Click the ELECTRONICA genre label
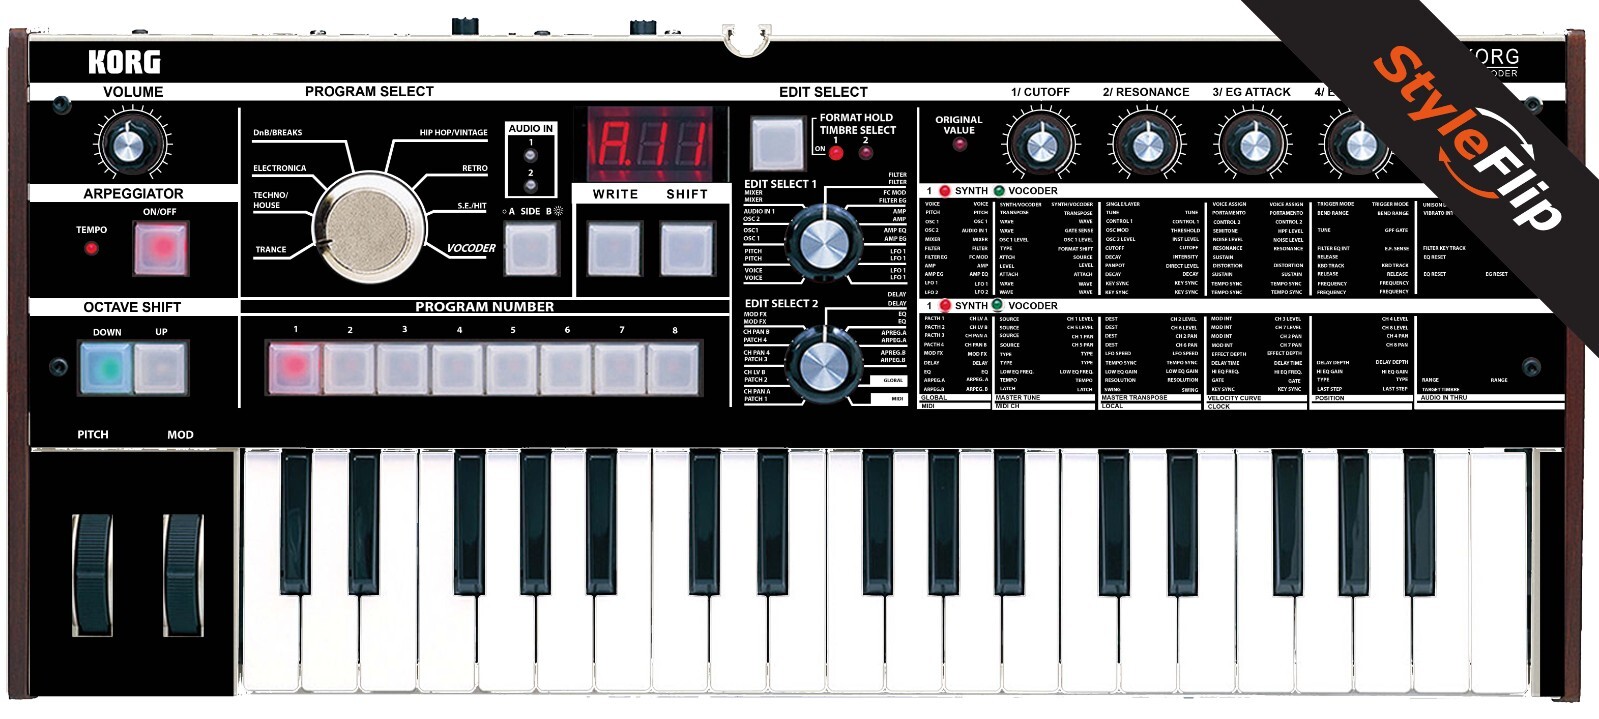Screen dimensions: 1599x719 coord(279,168)
